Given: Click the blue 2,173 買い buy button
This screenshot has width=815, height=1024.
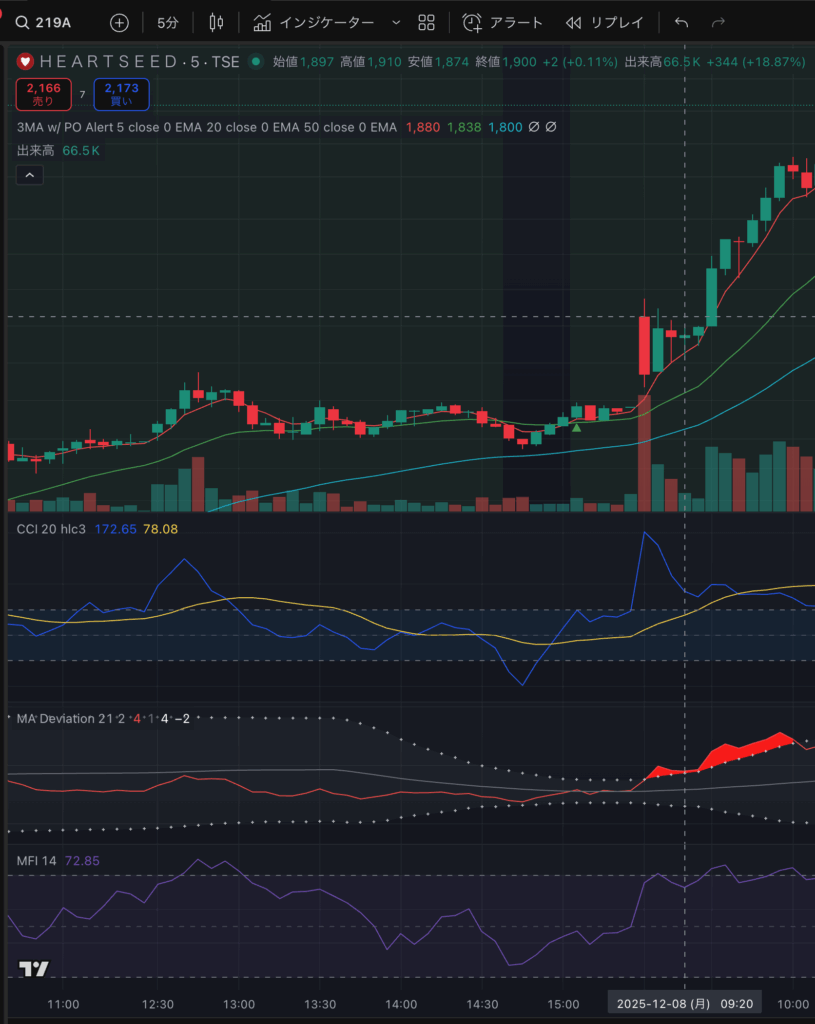Looking at the screenshot, I should [x=121, y=95].
